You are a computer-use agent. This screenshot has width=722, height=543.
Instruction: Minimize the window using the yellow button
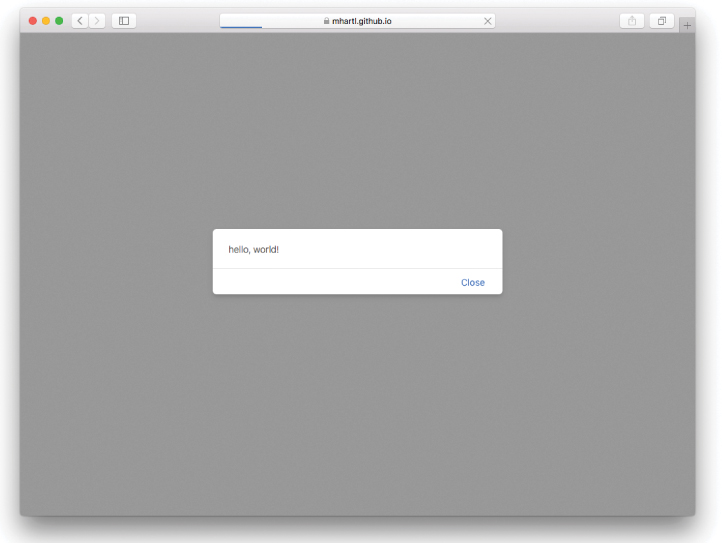coord(46,21)
